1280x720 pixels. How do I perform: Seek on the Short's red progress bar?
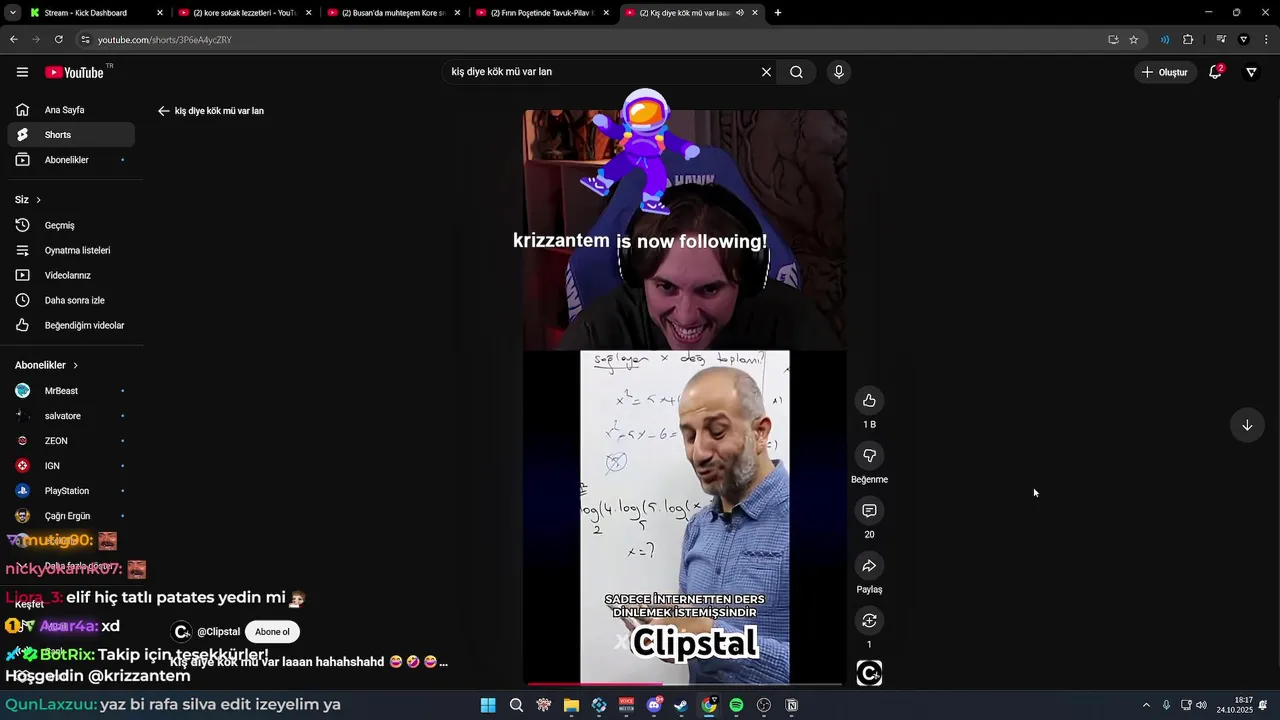pyautogui.click(x=685, y=684)
